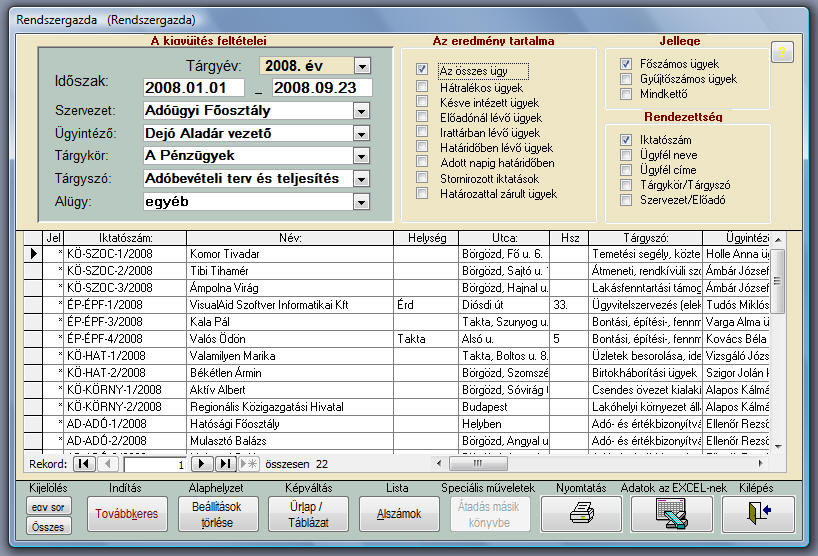Click street cell Diósdi út
The width and height of the screenshot is (818, 556).
(504, 305)
